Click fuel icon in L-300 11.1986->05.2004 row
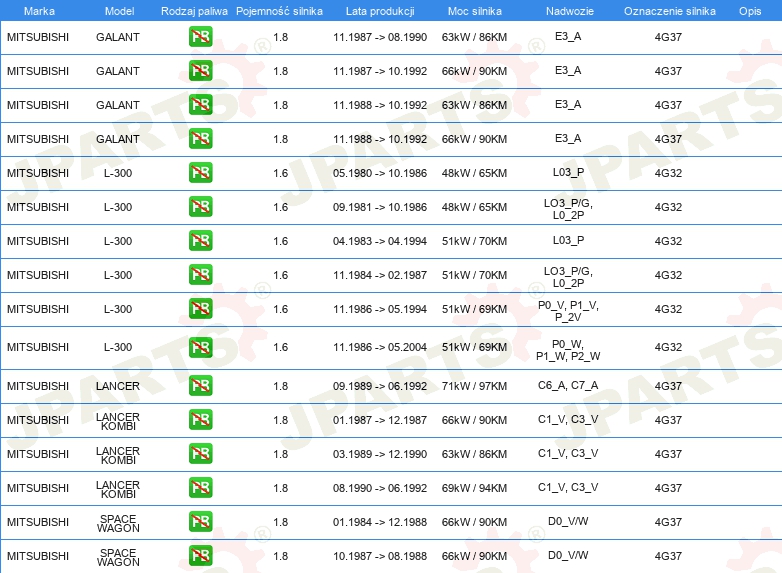Image resolution: width=782 pixels, height=573 pixels. pyautogui.click(x=200, y=347)
